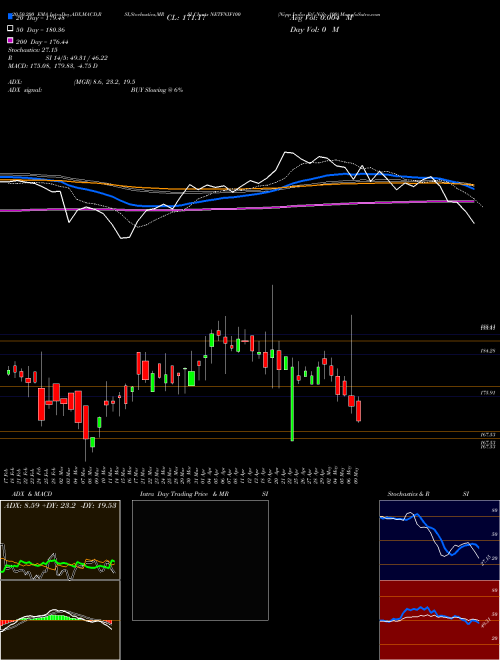The width and height of the screenshot is (500, 660).
Task: Open the ADX indicator chart panel
Action: tap(60, 540)
